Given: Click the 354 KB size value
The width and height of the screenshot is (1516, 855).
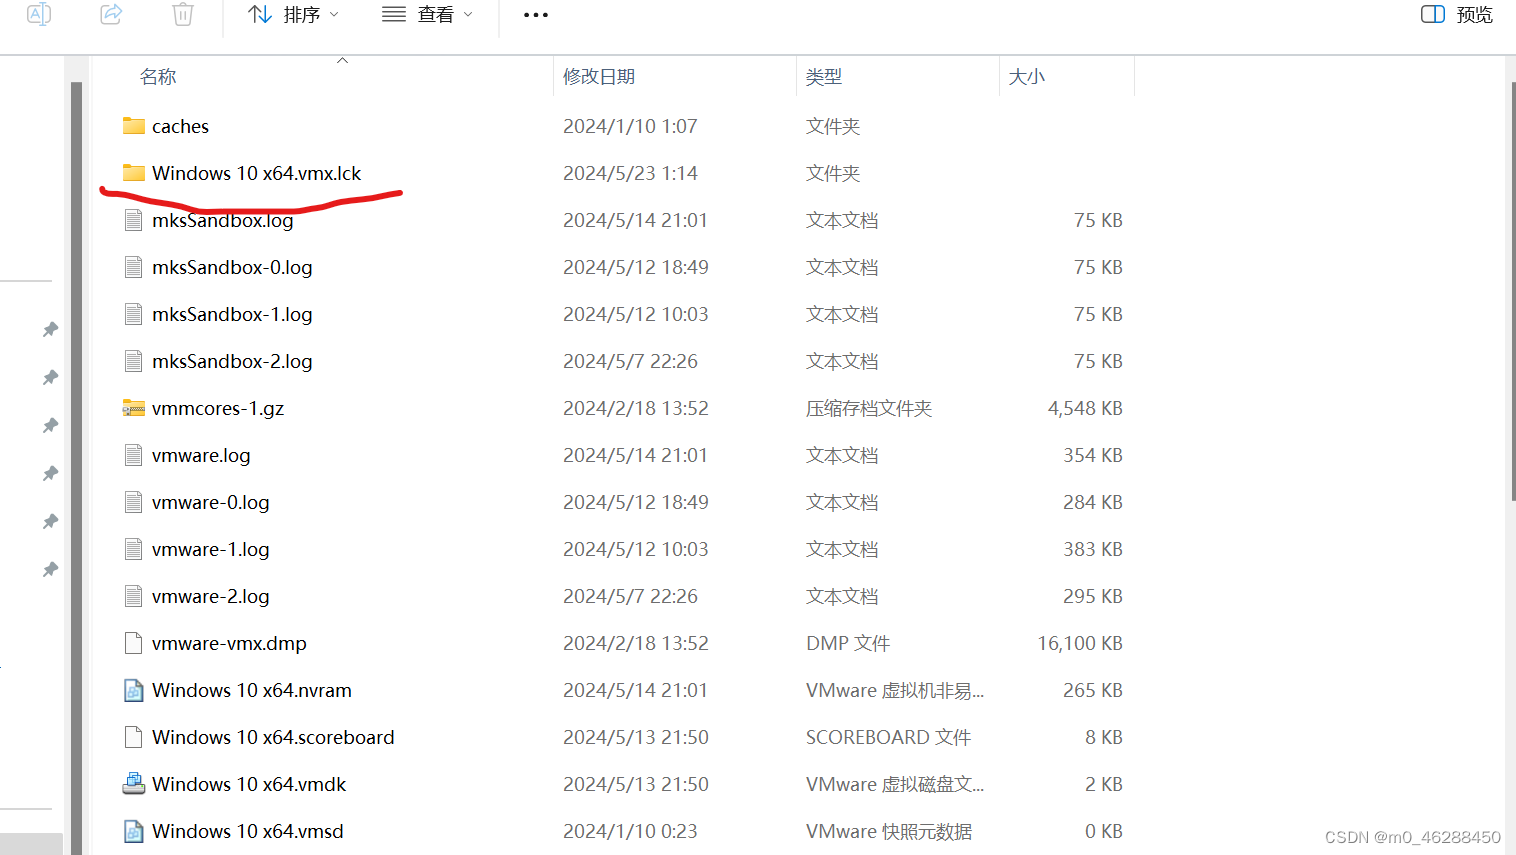Looking at the screenshot, I should click(x=1093, y=455).
